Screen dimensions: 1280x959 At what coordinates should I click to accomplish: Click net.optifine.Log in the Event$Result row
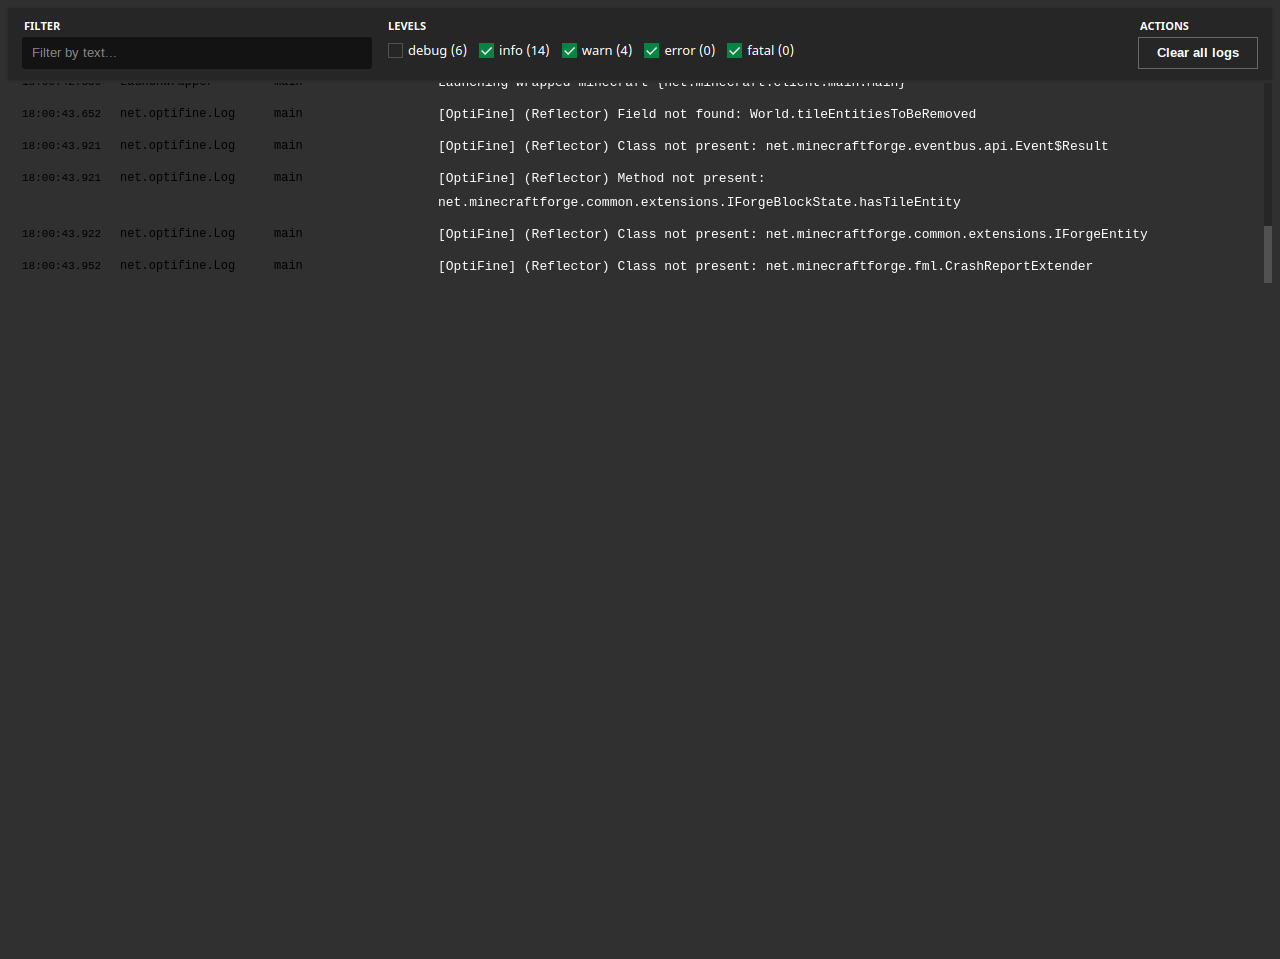point(177,146)
